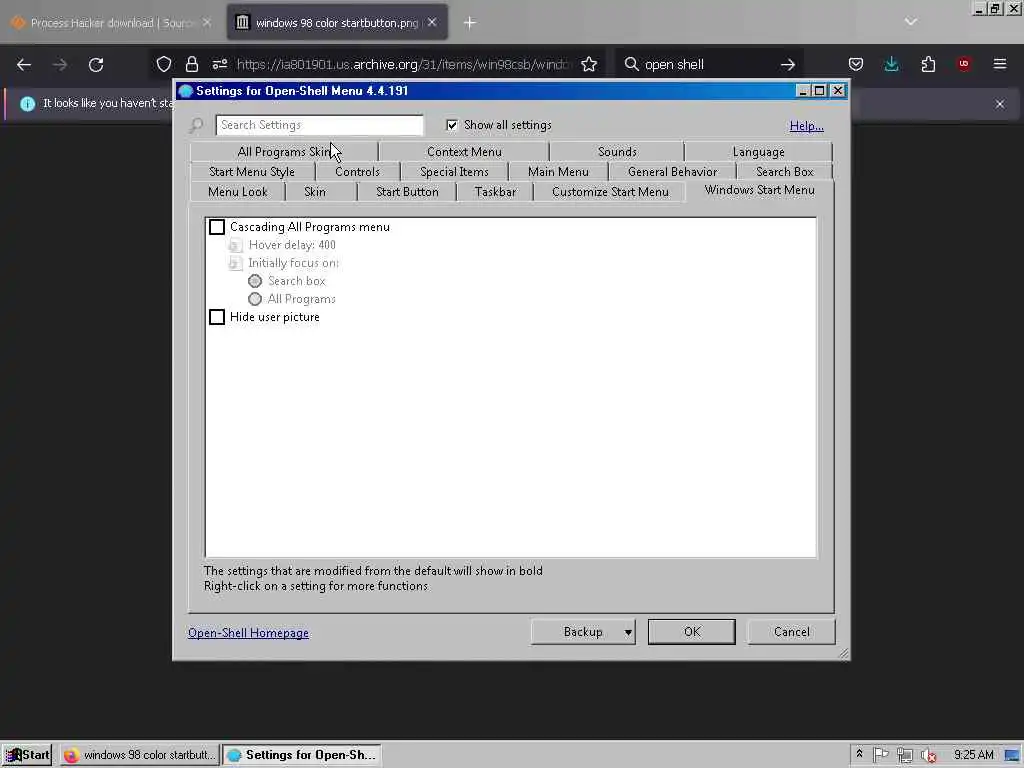
Task: Click the 9:25 AM taskbar clock
Action: click(x=974, y=755)
